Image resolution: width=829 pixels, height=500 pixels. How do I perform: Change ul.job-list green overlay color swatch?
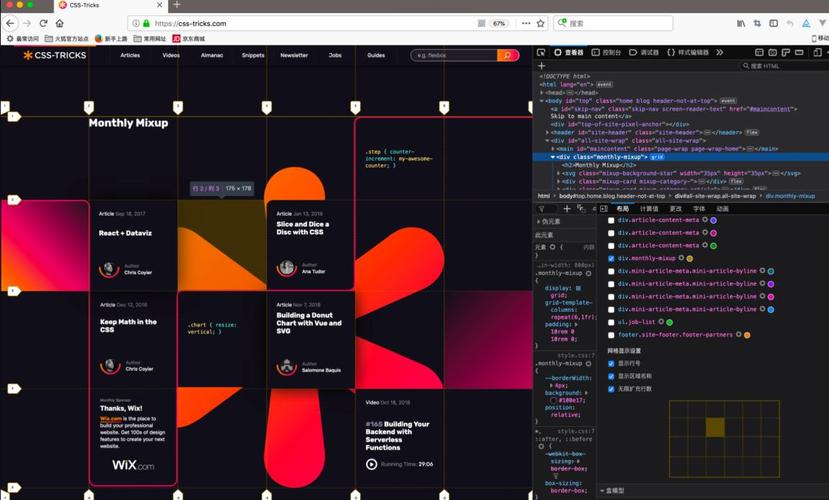pos(669,322)
